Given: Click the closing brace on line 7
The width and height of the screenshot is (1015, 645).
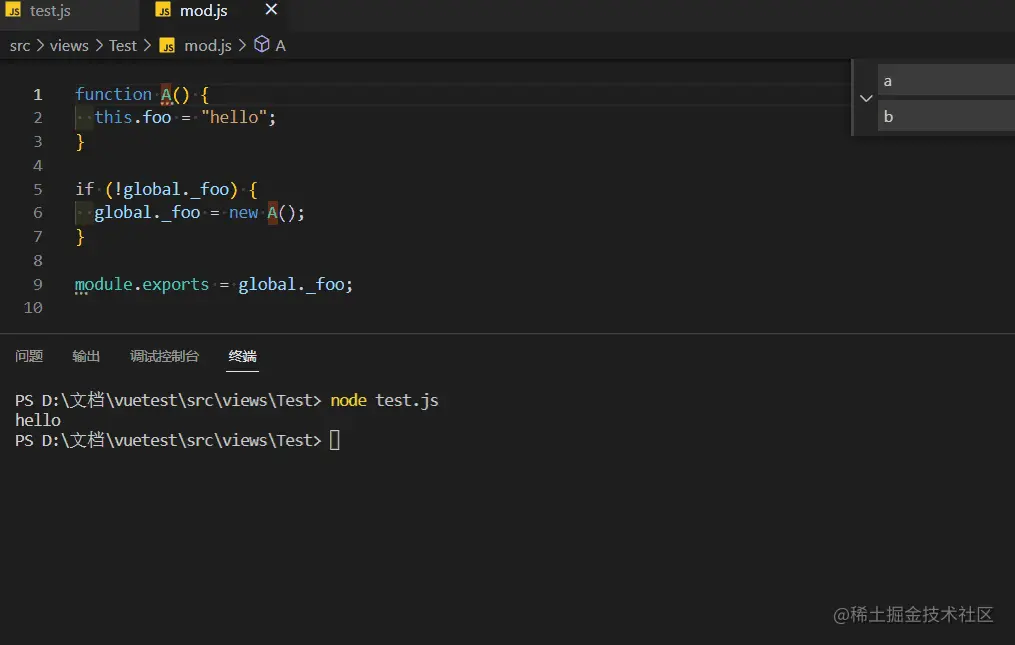Looking at the screenshot, I should pos(80,236).
